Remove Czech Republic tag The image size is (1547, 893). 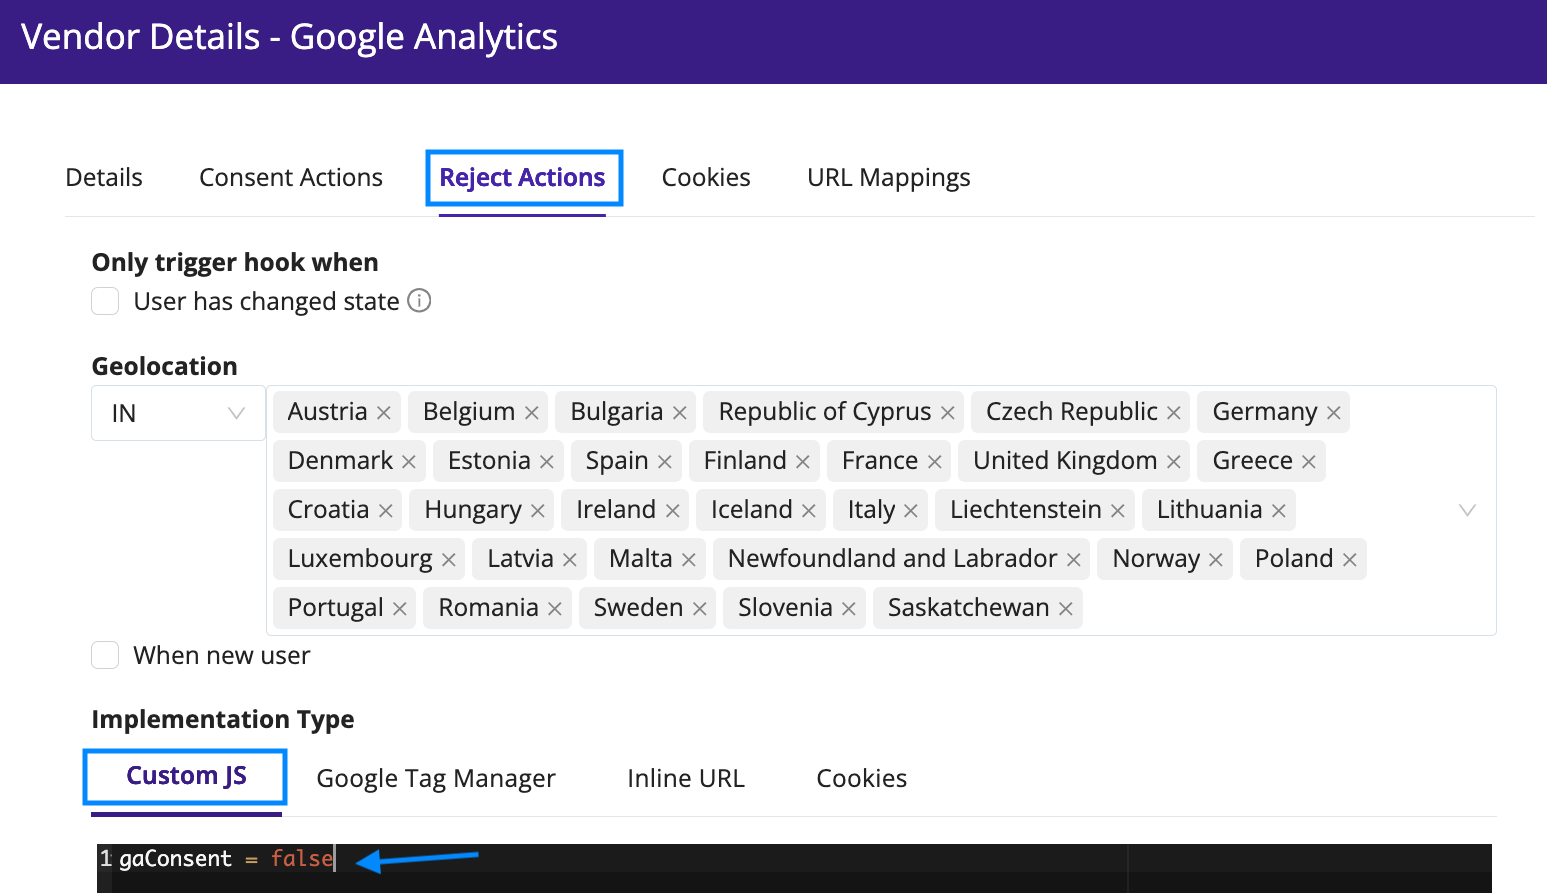click(x=1174, y=412)
